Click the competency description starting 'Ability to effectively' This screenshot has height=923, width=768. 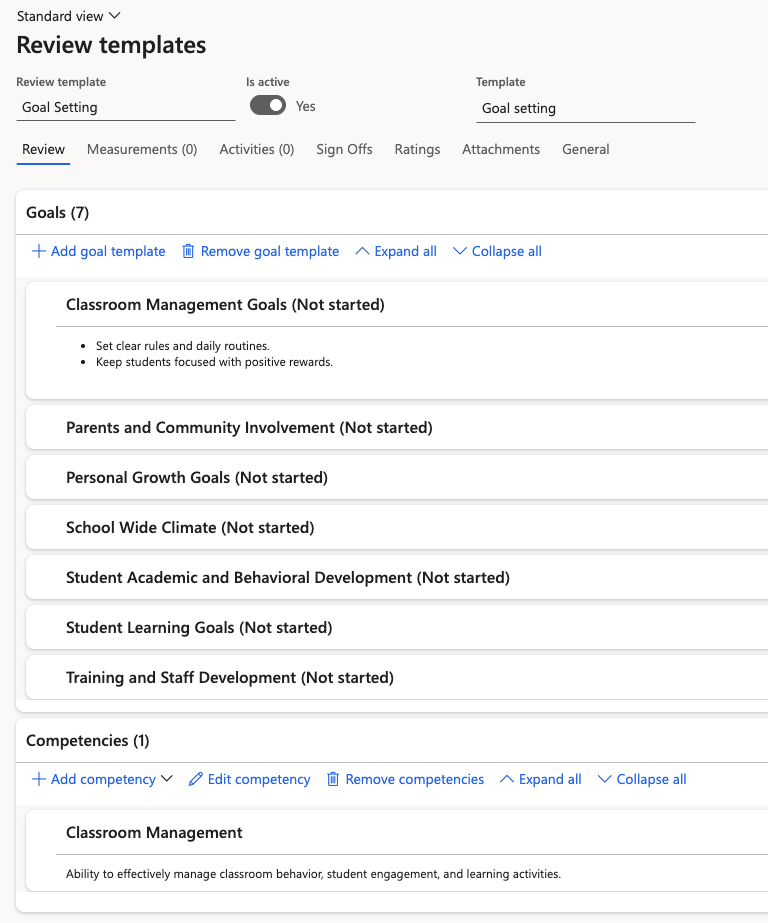pyautogui.click(x=313, y=874)
